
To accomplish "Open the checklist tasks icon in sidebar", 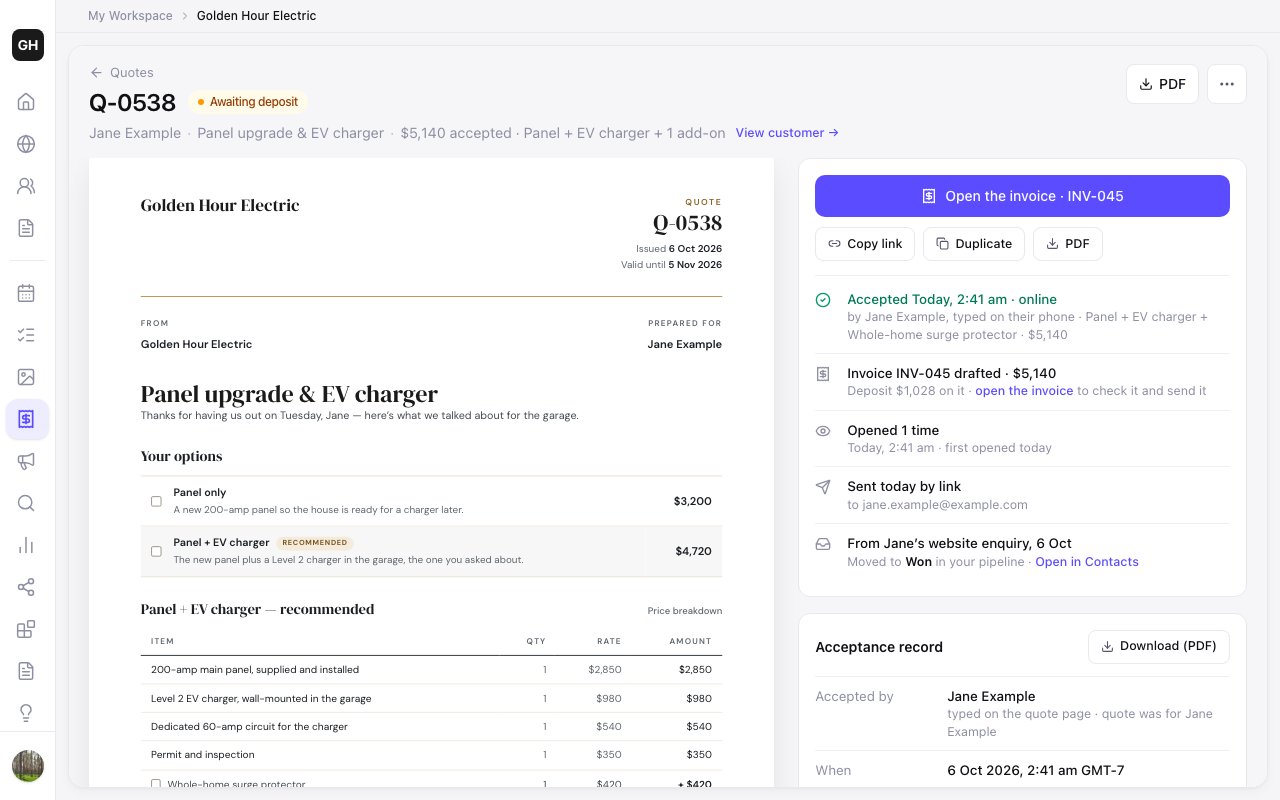I will point(27,335).
